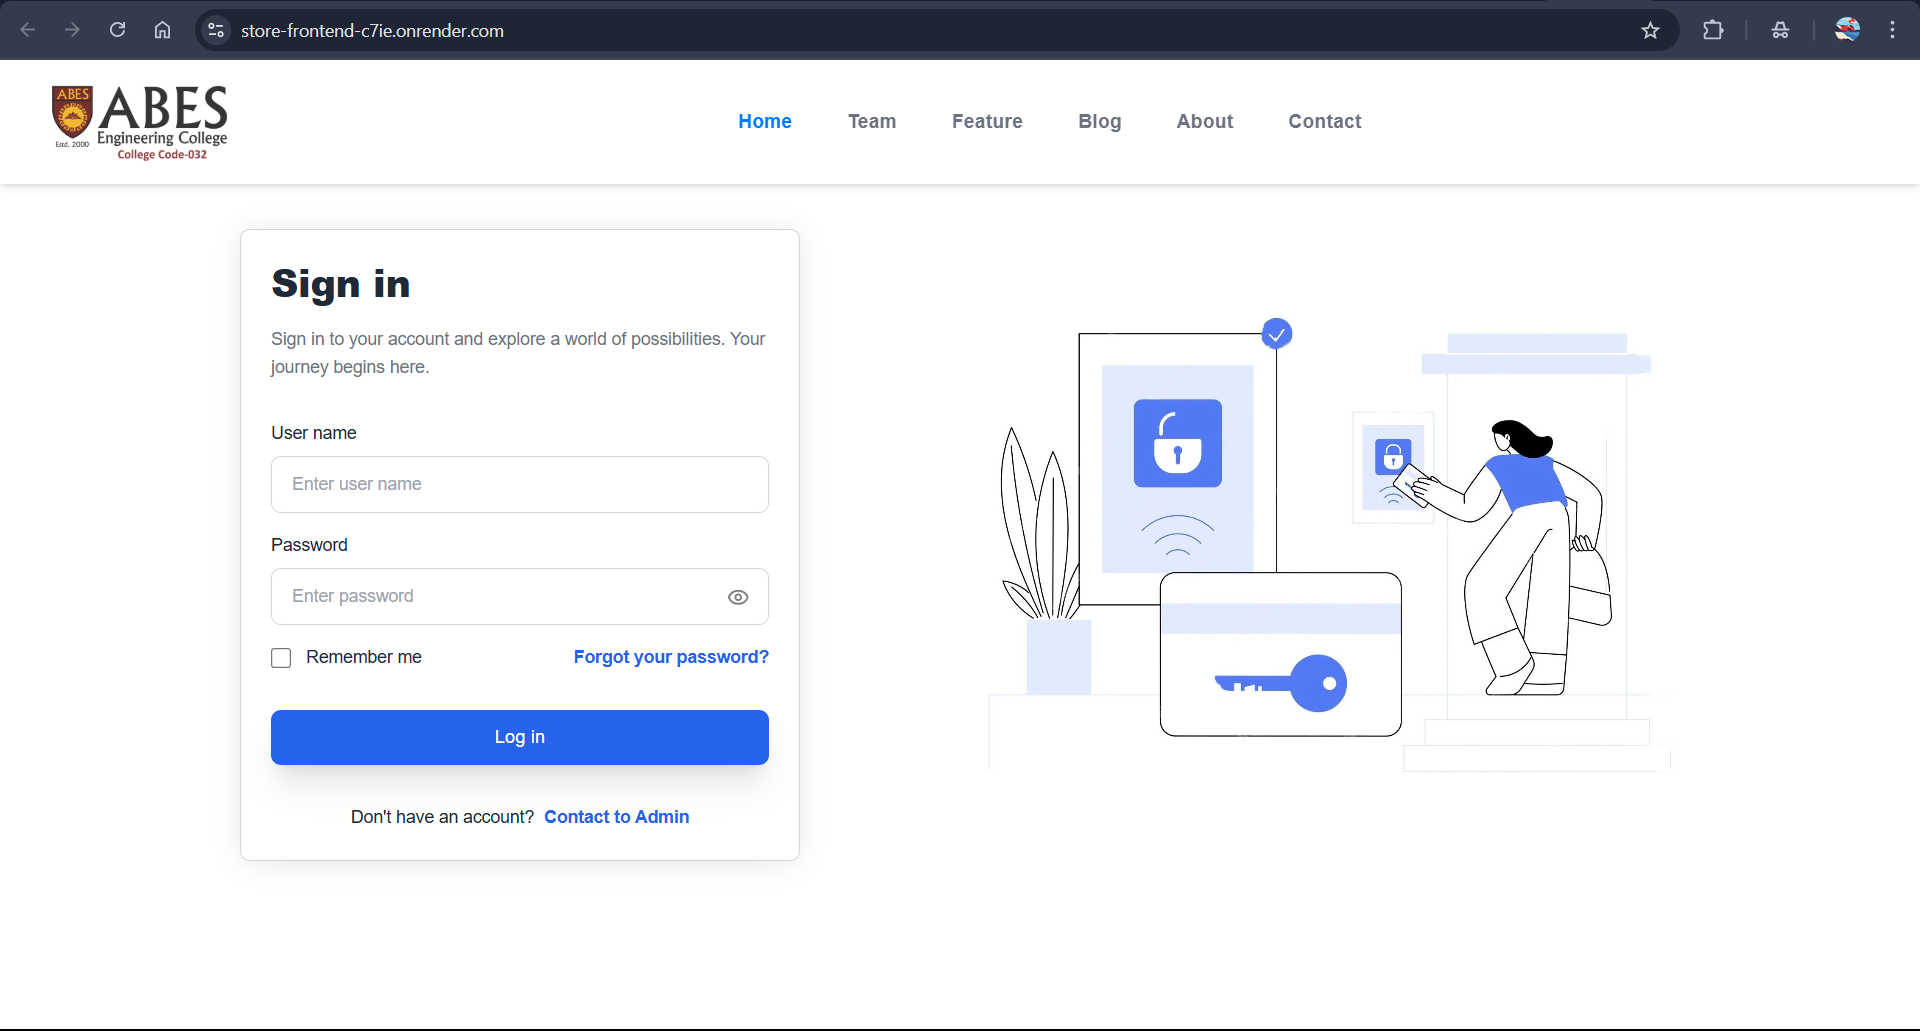Toggle password visibility with the eye icon

[x=737, y=596]
